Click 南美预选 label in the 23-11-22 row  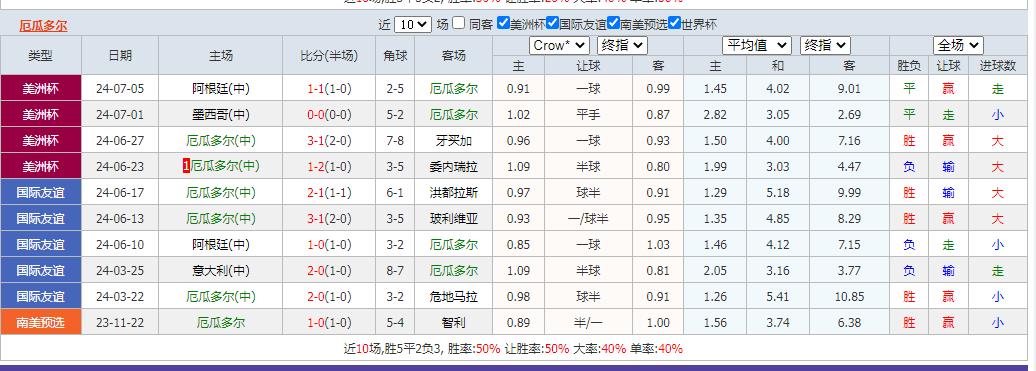click(41, 323)
